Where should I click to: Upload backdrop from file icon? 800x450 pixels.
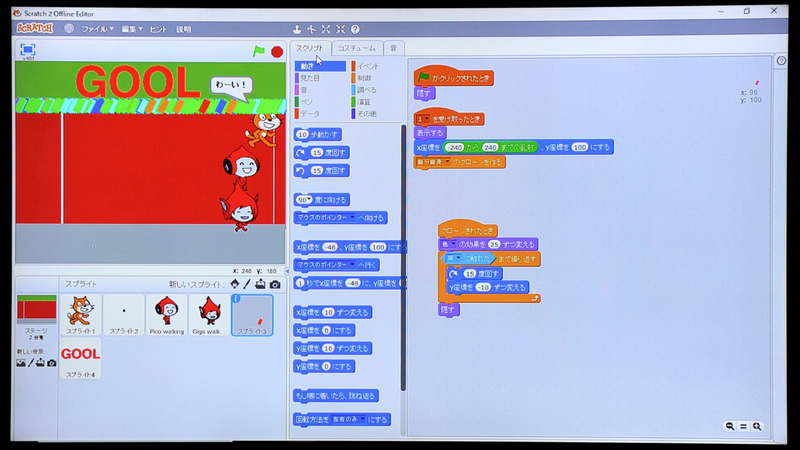[x=40, y=363]
